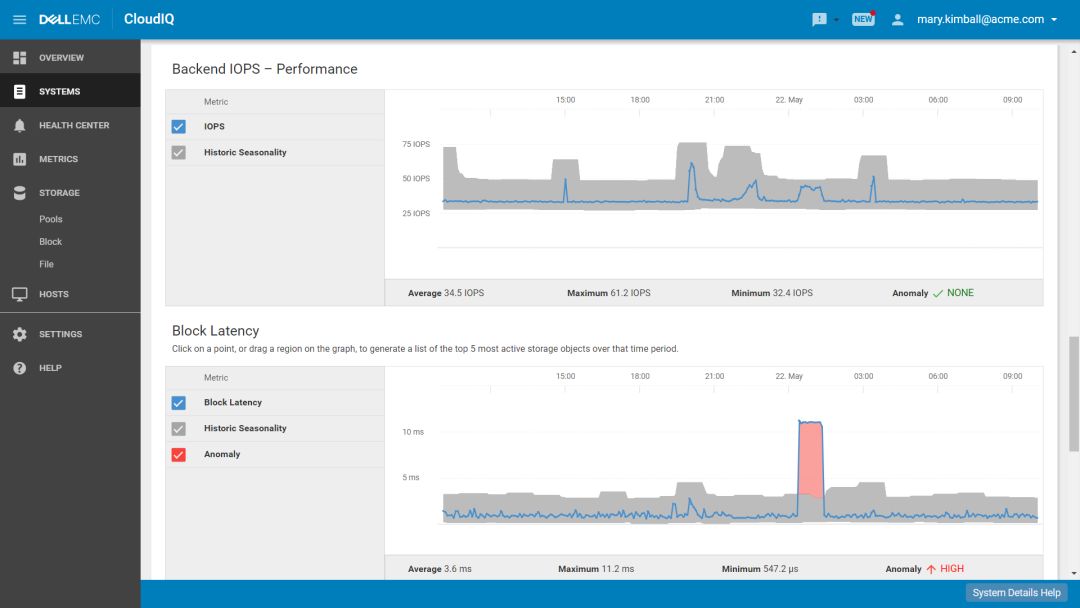
Task: Open dropdown arrow next to feedback icon
Action: click(x=836, y=20)
